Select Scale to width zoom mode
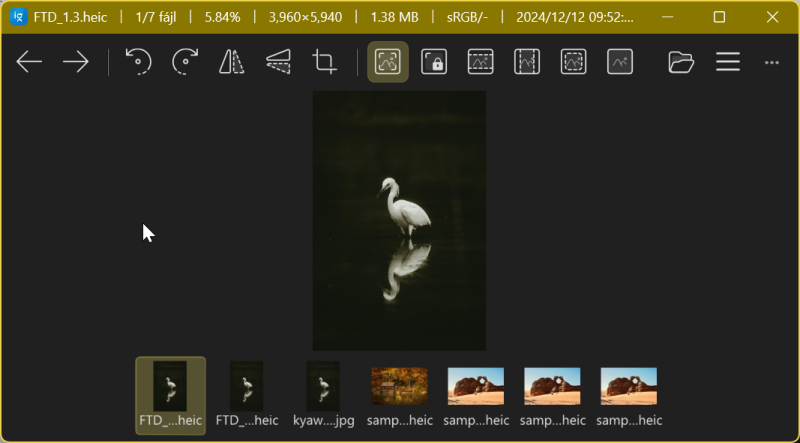800x443 pixels. click(481, 62)
